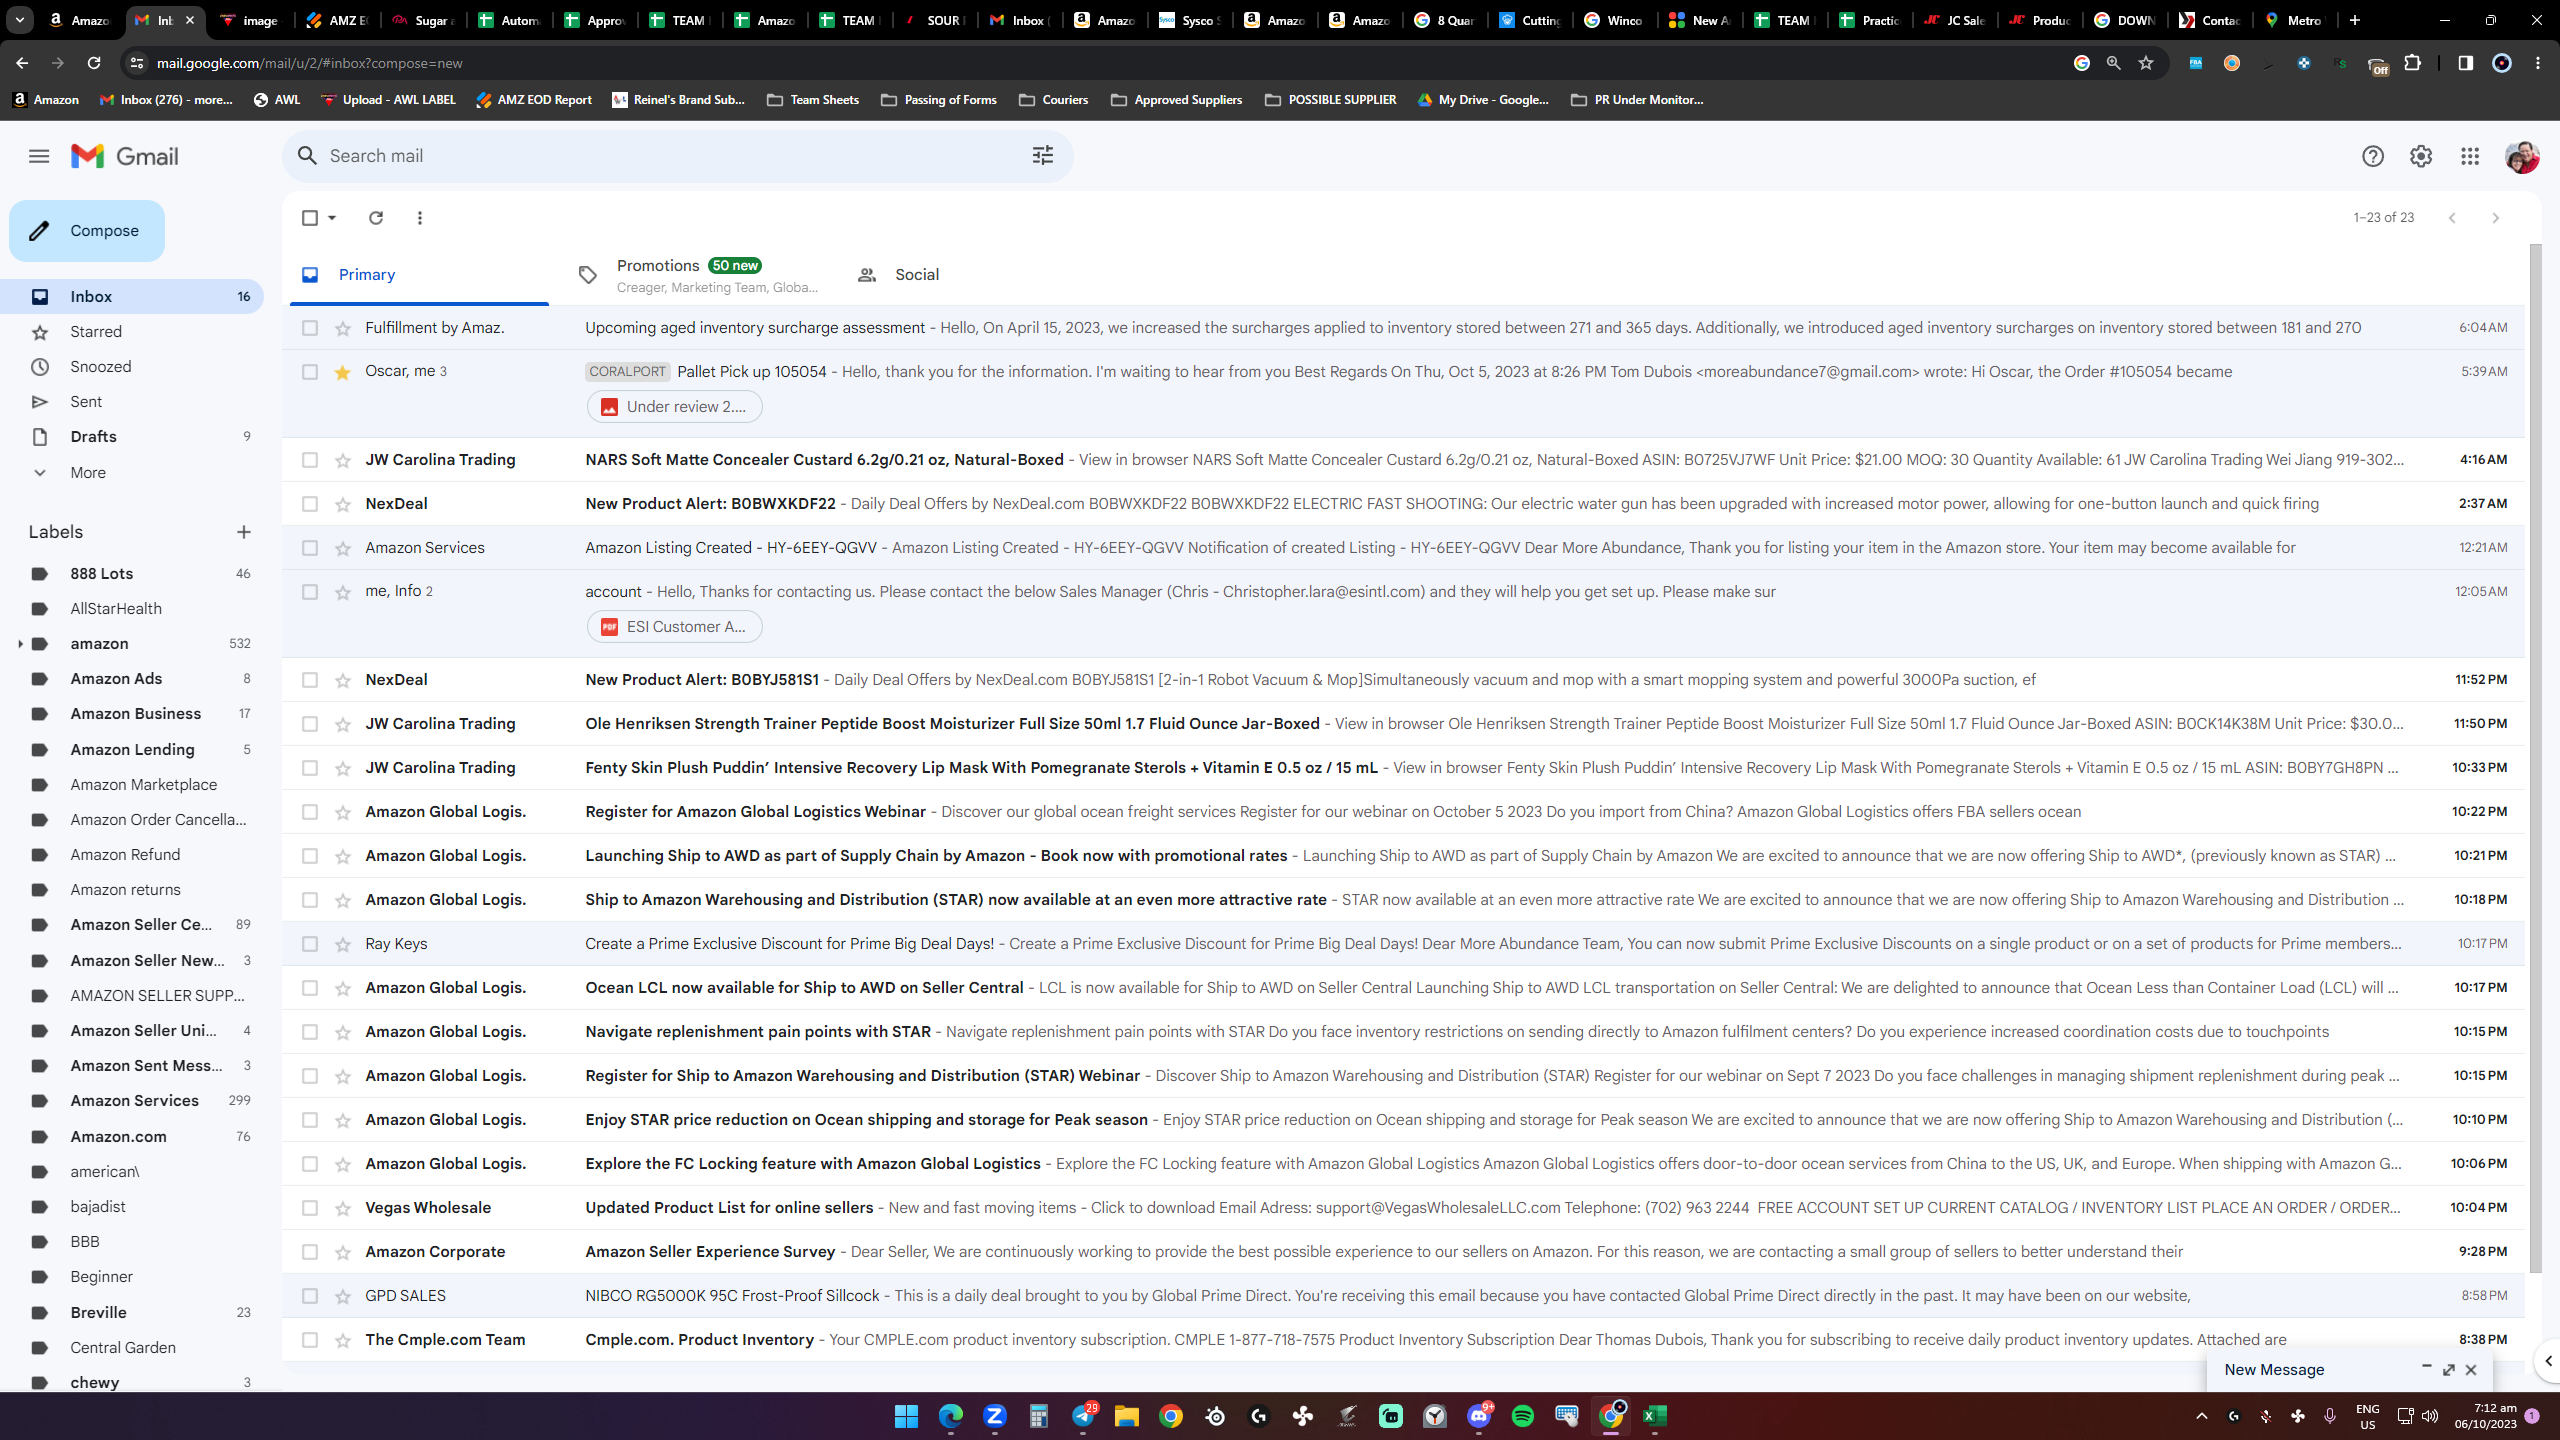Open Gmail main menu hamburger icon
The height and width of the screenshot is (1440, 2560).
(x=39, y=156)
